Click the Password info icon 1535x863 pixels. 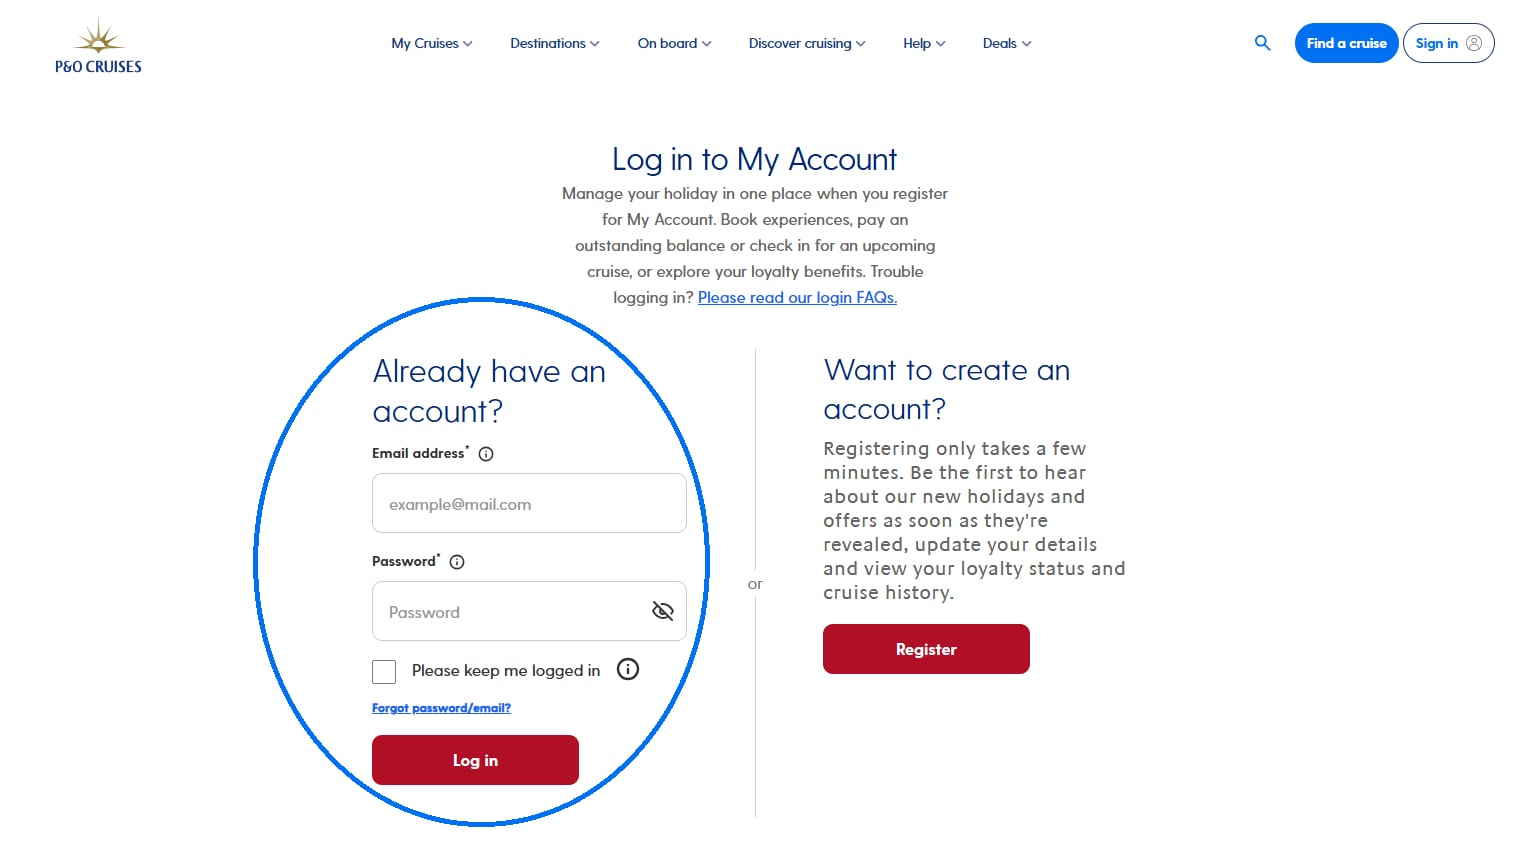click(457, 562)
